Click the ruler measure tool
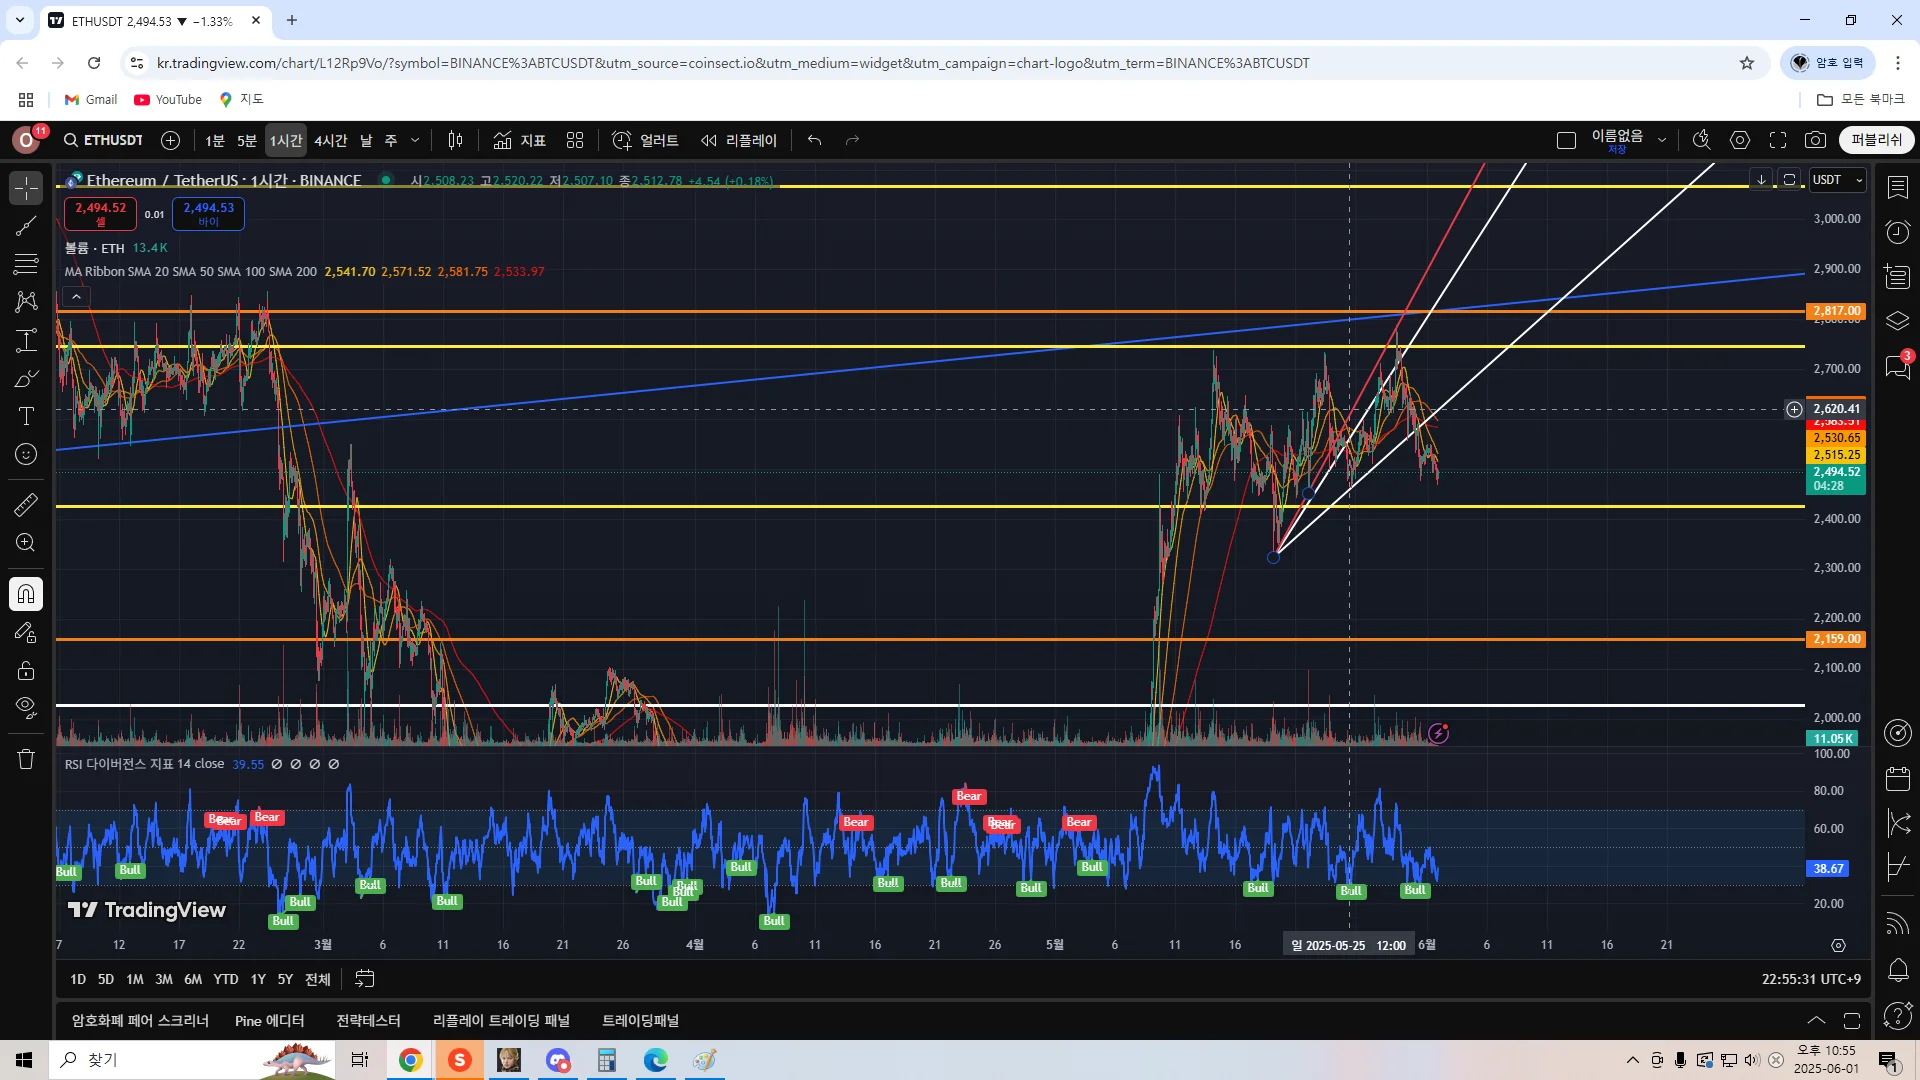The image size is (1920, 1080). point(26,505)
